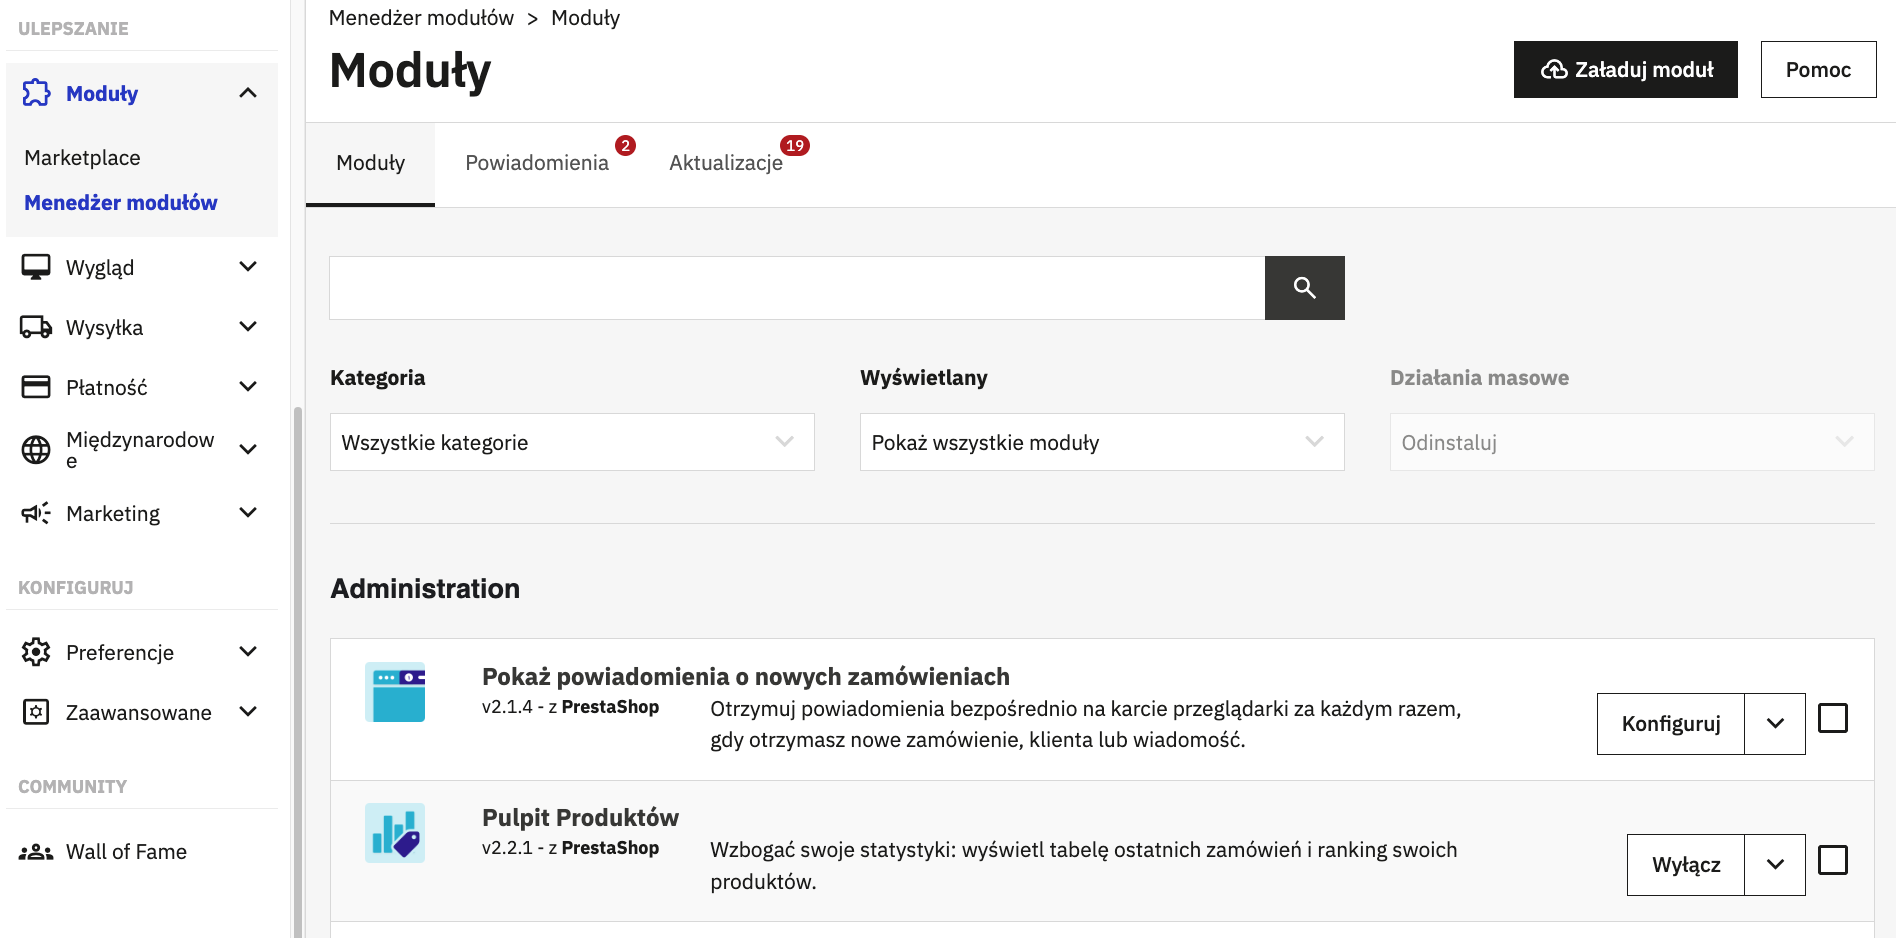Open the Wszystkie kategorie dropdown
This screenshot has width=1896, height=938.
click(x=572, y=442)
